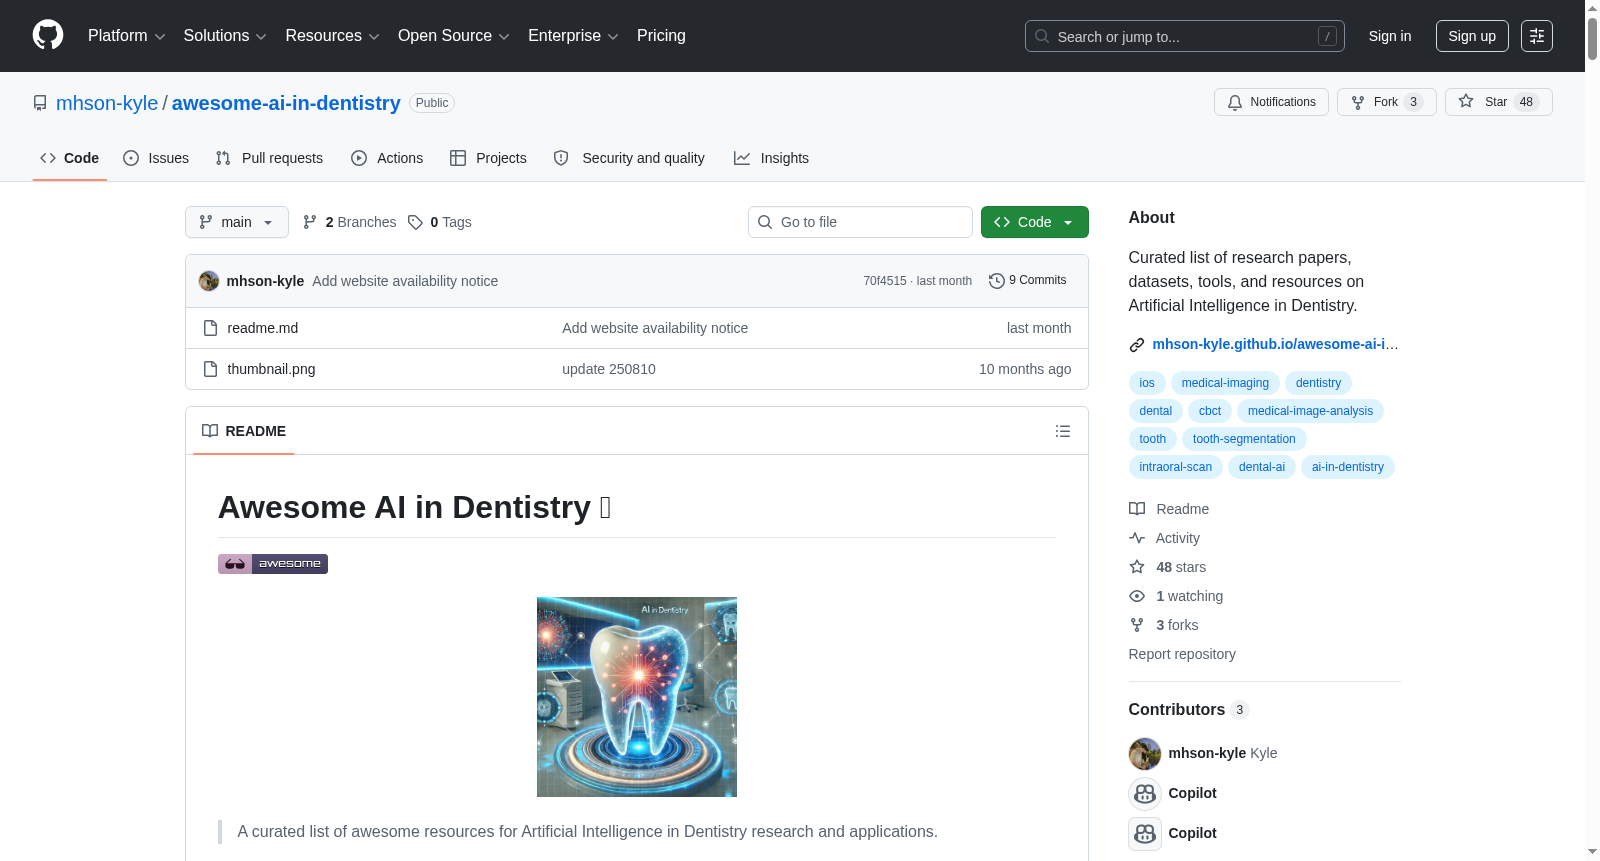Open the green Code dropdown button
The height and width of the screenshot is (861, 1600).
pyautogui.click(x=1035, y=222)
